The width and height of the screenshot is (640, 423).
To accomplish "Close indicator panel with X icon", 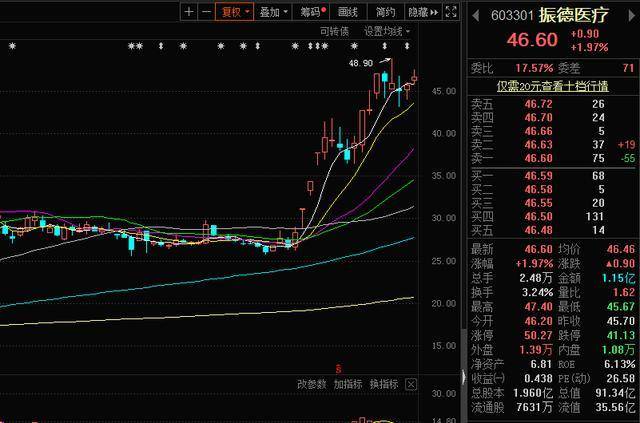I will click(411, 384).
